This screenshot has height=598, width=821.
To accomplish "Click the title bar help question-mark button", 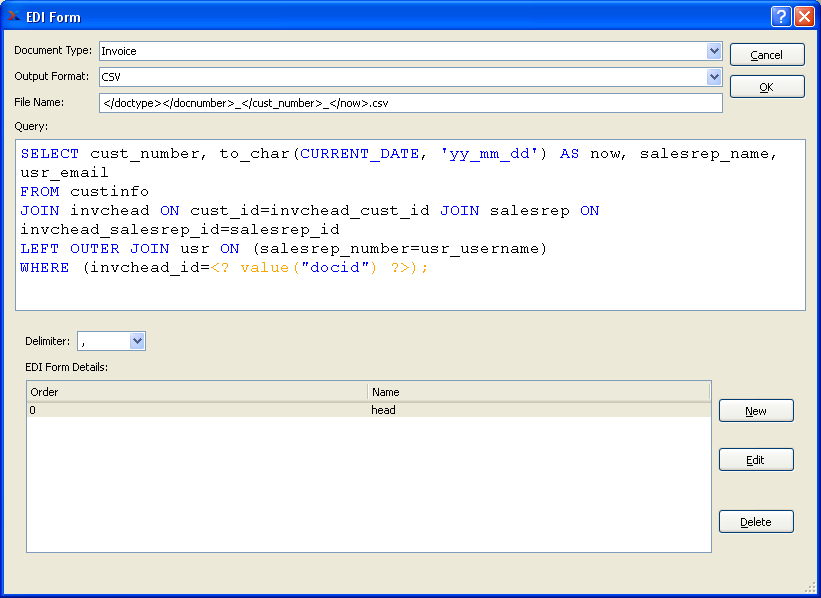I will click(782, 17).
